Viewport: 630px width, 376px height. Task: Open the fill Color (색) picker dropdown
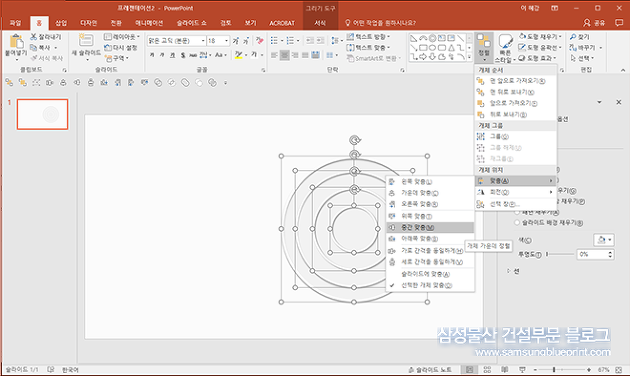pyautogui.click(x=604, y=240)
